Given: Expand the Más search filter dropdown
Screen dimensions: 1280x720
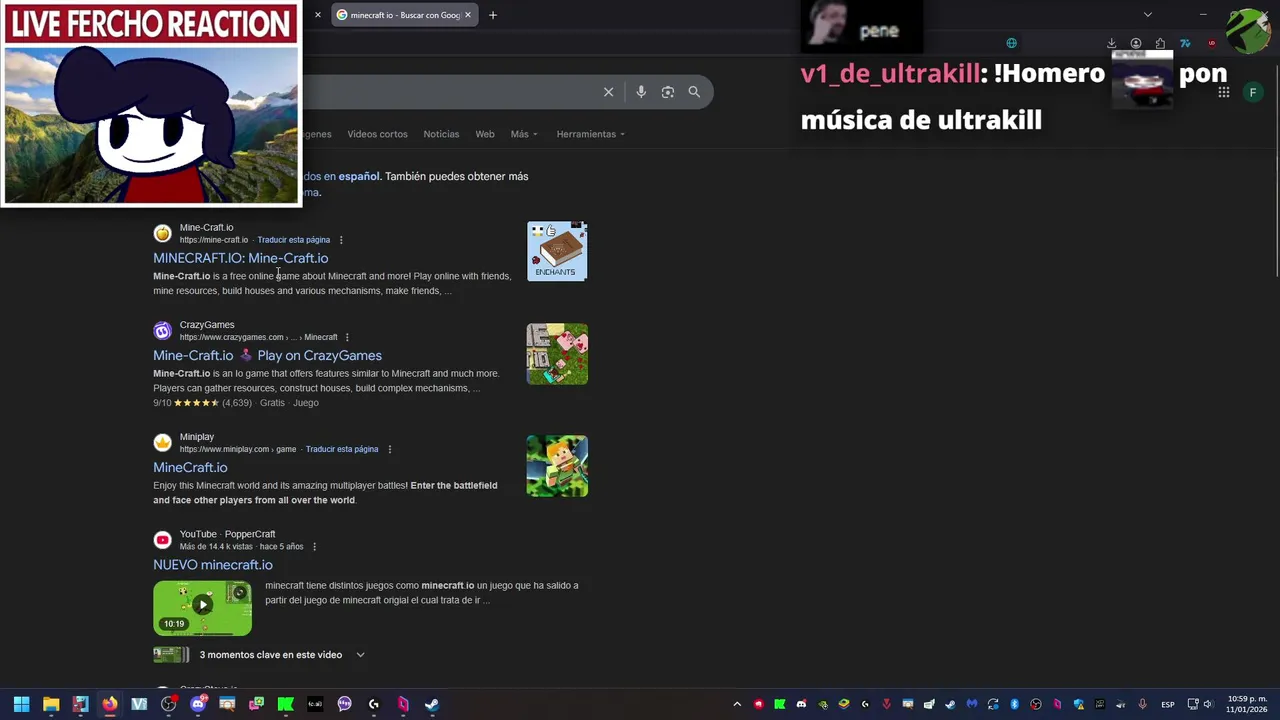Looking at the screenshot, I should (524, 134).
